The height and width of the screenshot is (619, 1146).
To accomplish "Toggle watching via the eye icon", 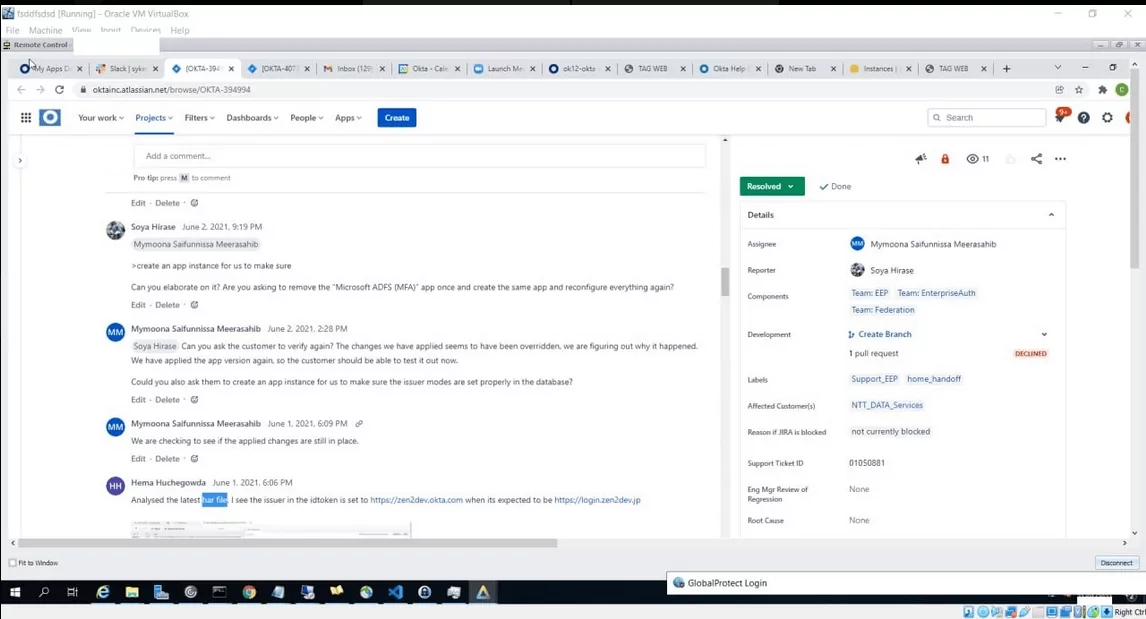I will pyautogui.click(x=971, y=158).
